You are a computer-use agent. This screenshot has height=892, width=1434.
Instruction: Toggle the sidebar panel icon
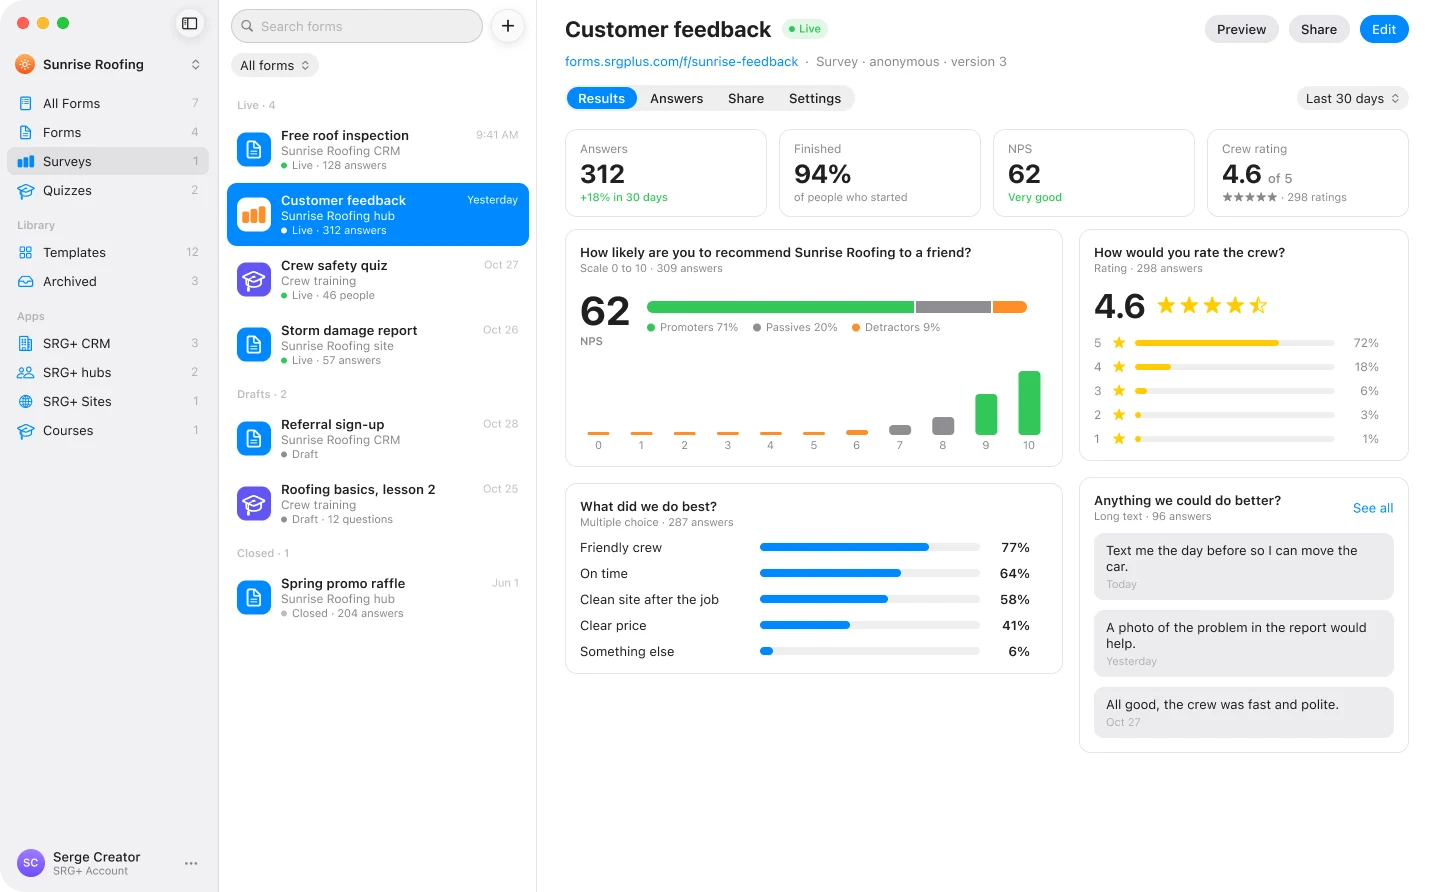pos(189,23)
